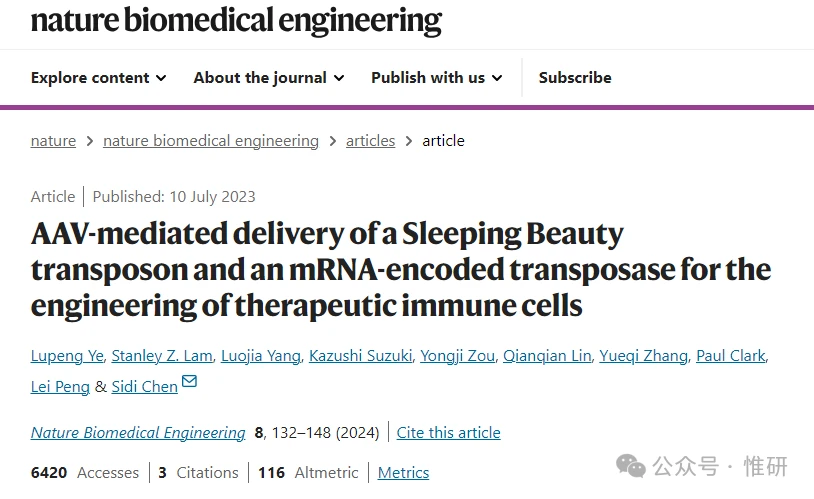Open author Yongji Zou's link
Viewport: 814px width, 499px height.
coord(457,356)
